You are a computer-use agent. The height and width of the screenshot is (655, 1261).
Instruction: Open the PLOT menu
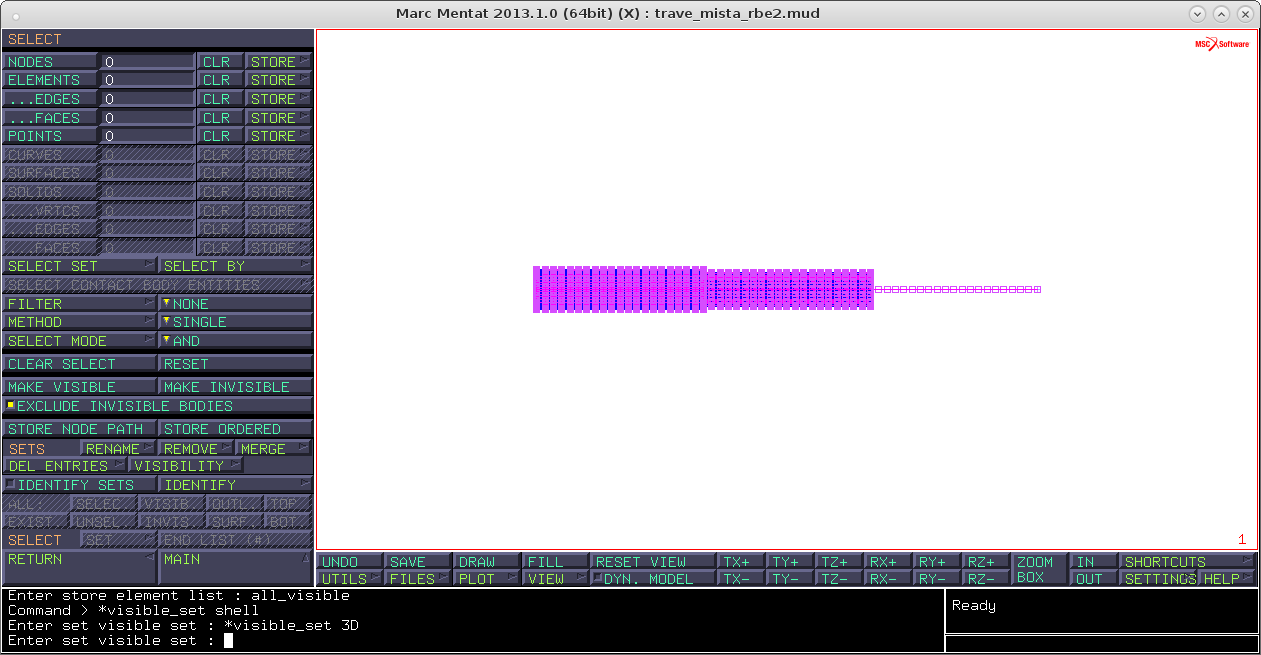pyautogui.click(x=487, y=579)
